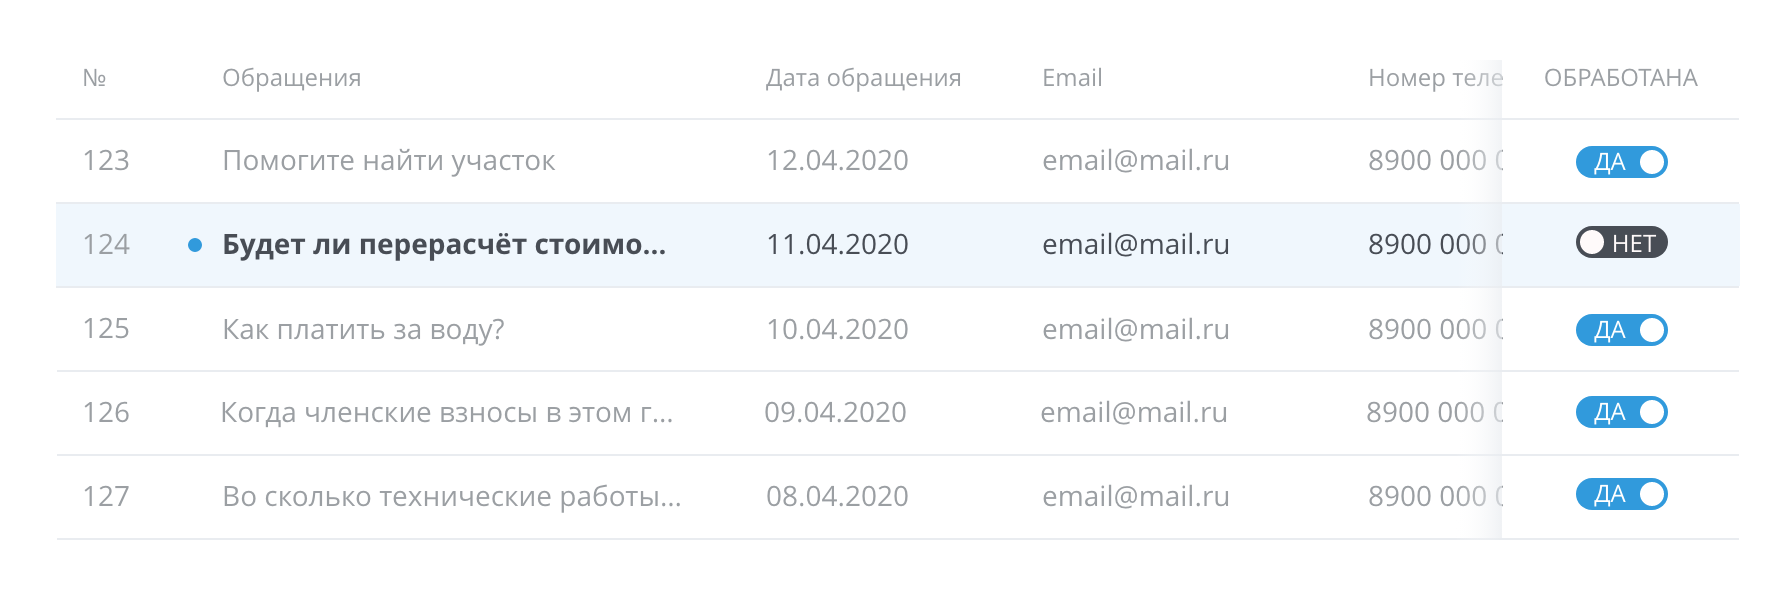Select date 09.04.2020 cell
This screenshot has width=1784, height=600.
coord(835,412)
